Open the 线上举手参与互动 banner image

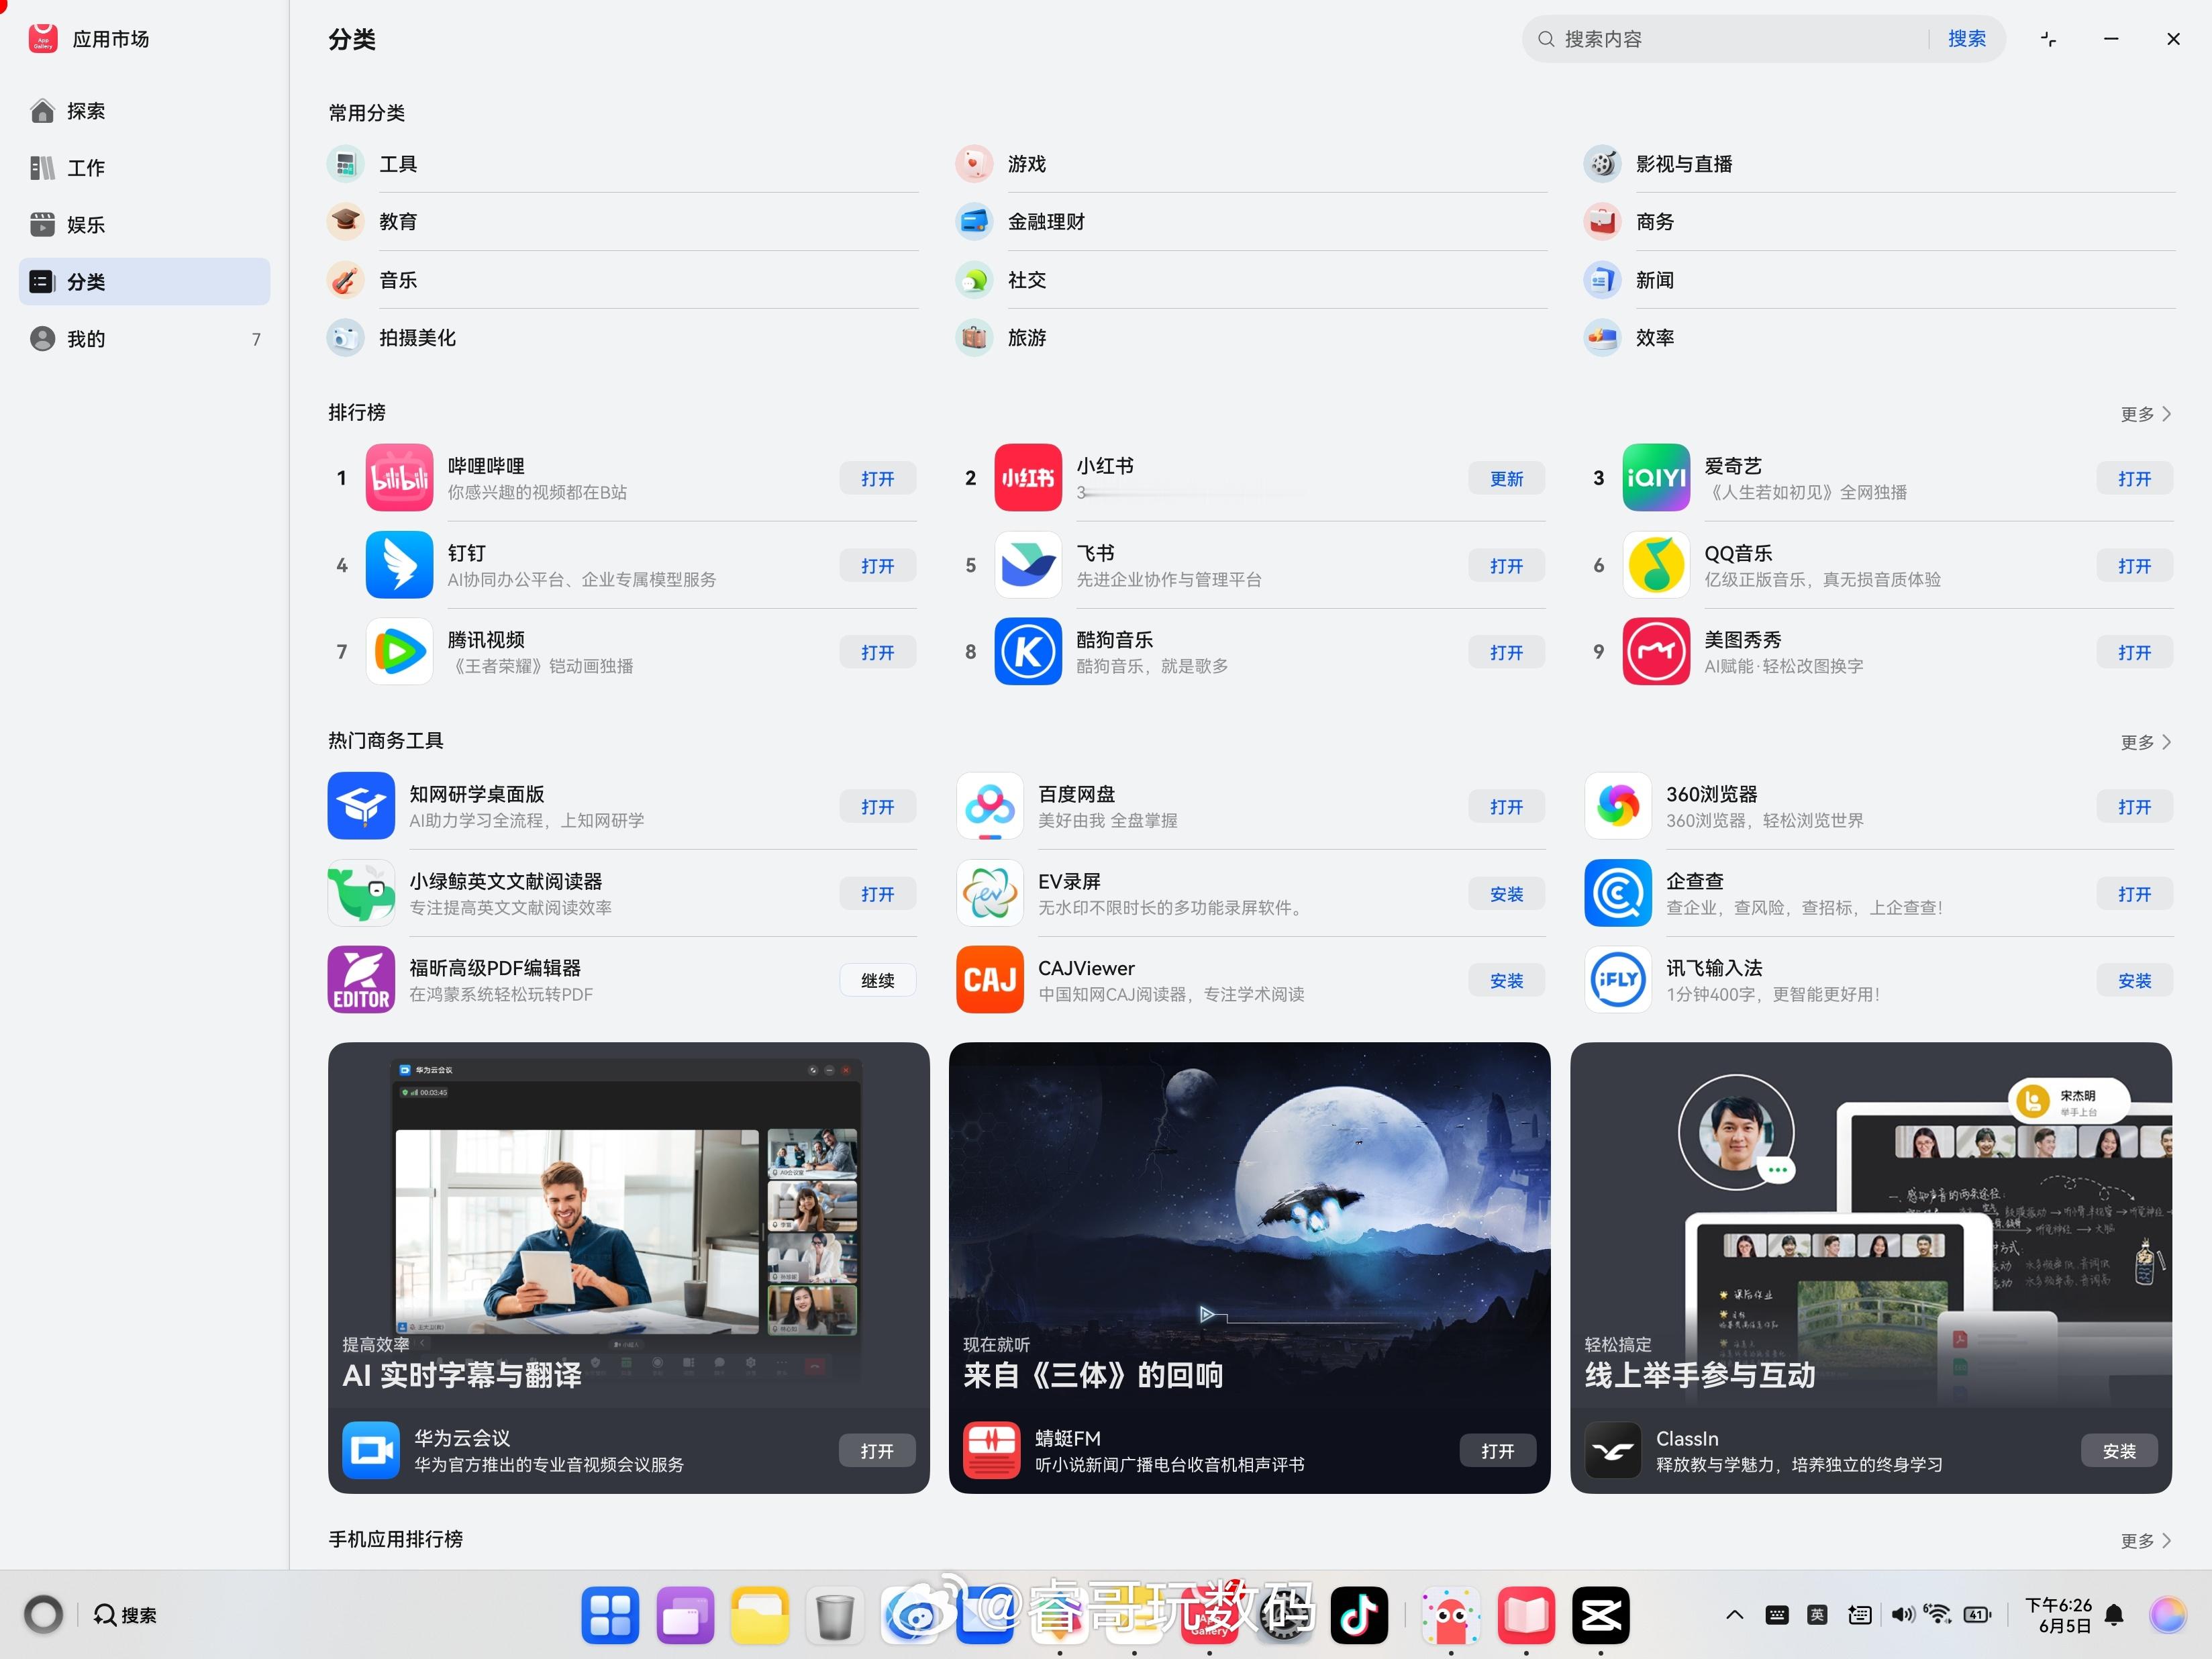click(x=1870, y=1225)
